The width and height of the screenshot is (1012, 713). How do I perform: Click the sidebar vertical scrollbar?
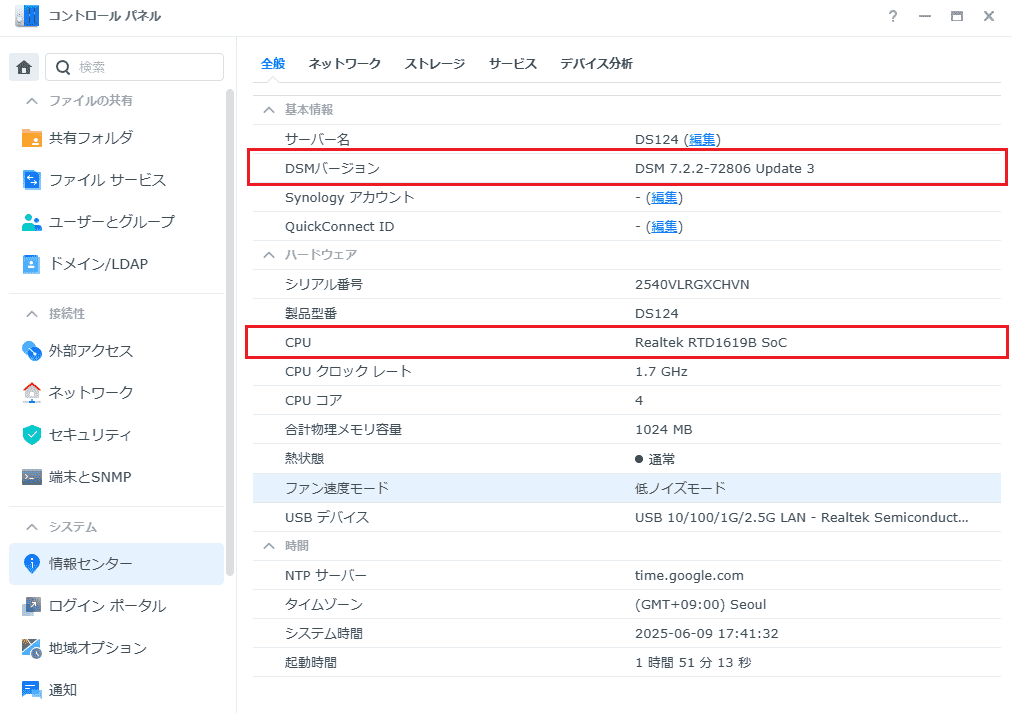click(x=230, y=333)
